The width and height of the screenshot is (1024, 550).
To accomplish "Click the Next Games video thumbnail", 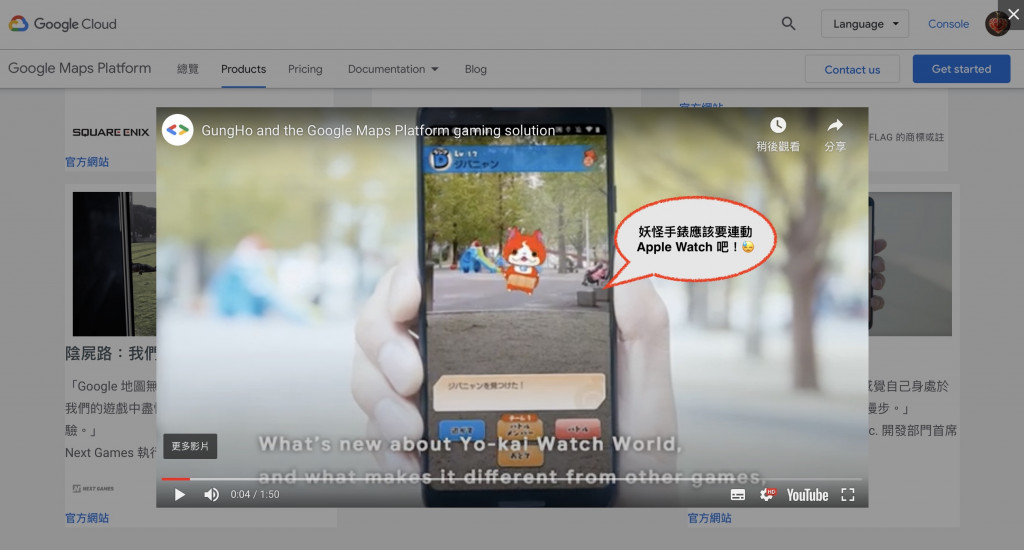I will click(x=114, y=264).
